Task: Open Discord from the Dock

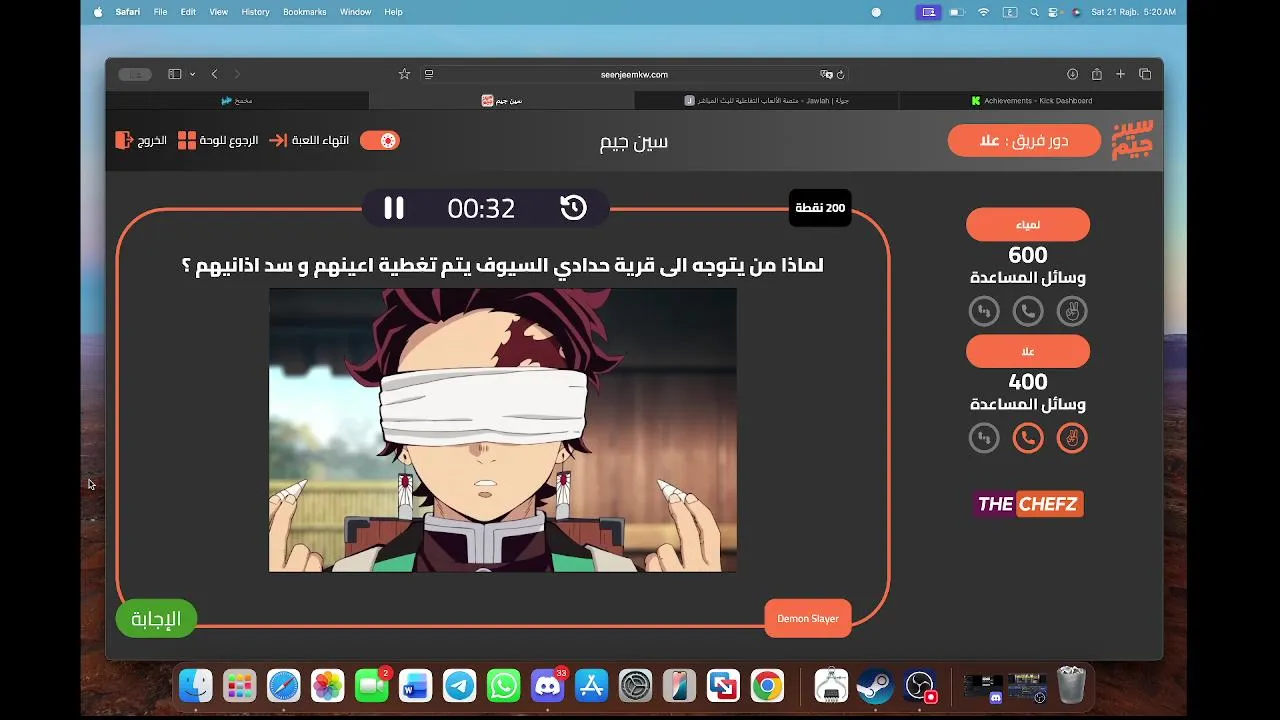Action: click(x=548, y=685)
